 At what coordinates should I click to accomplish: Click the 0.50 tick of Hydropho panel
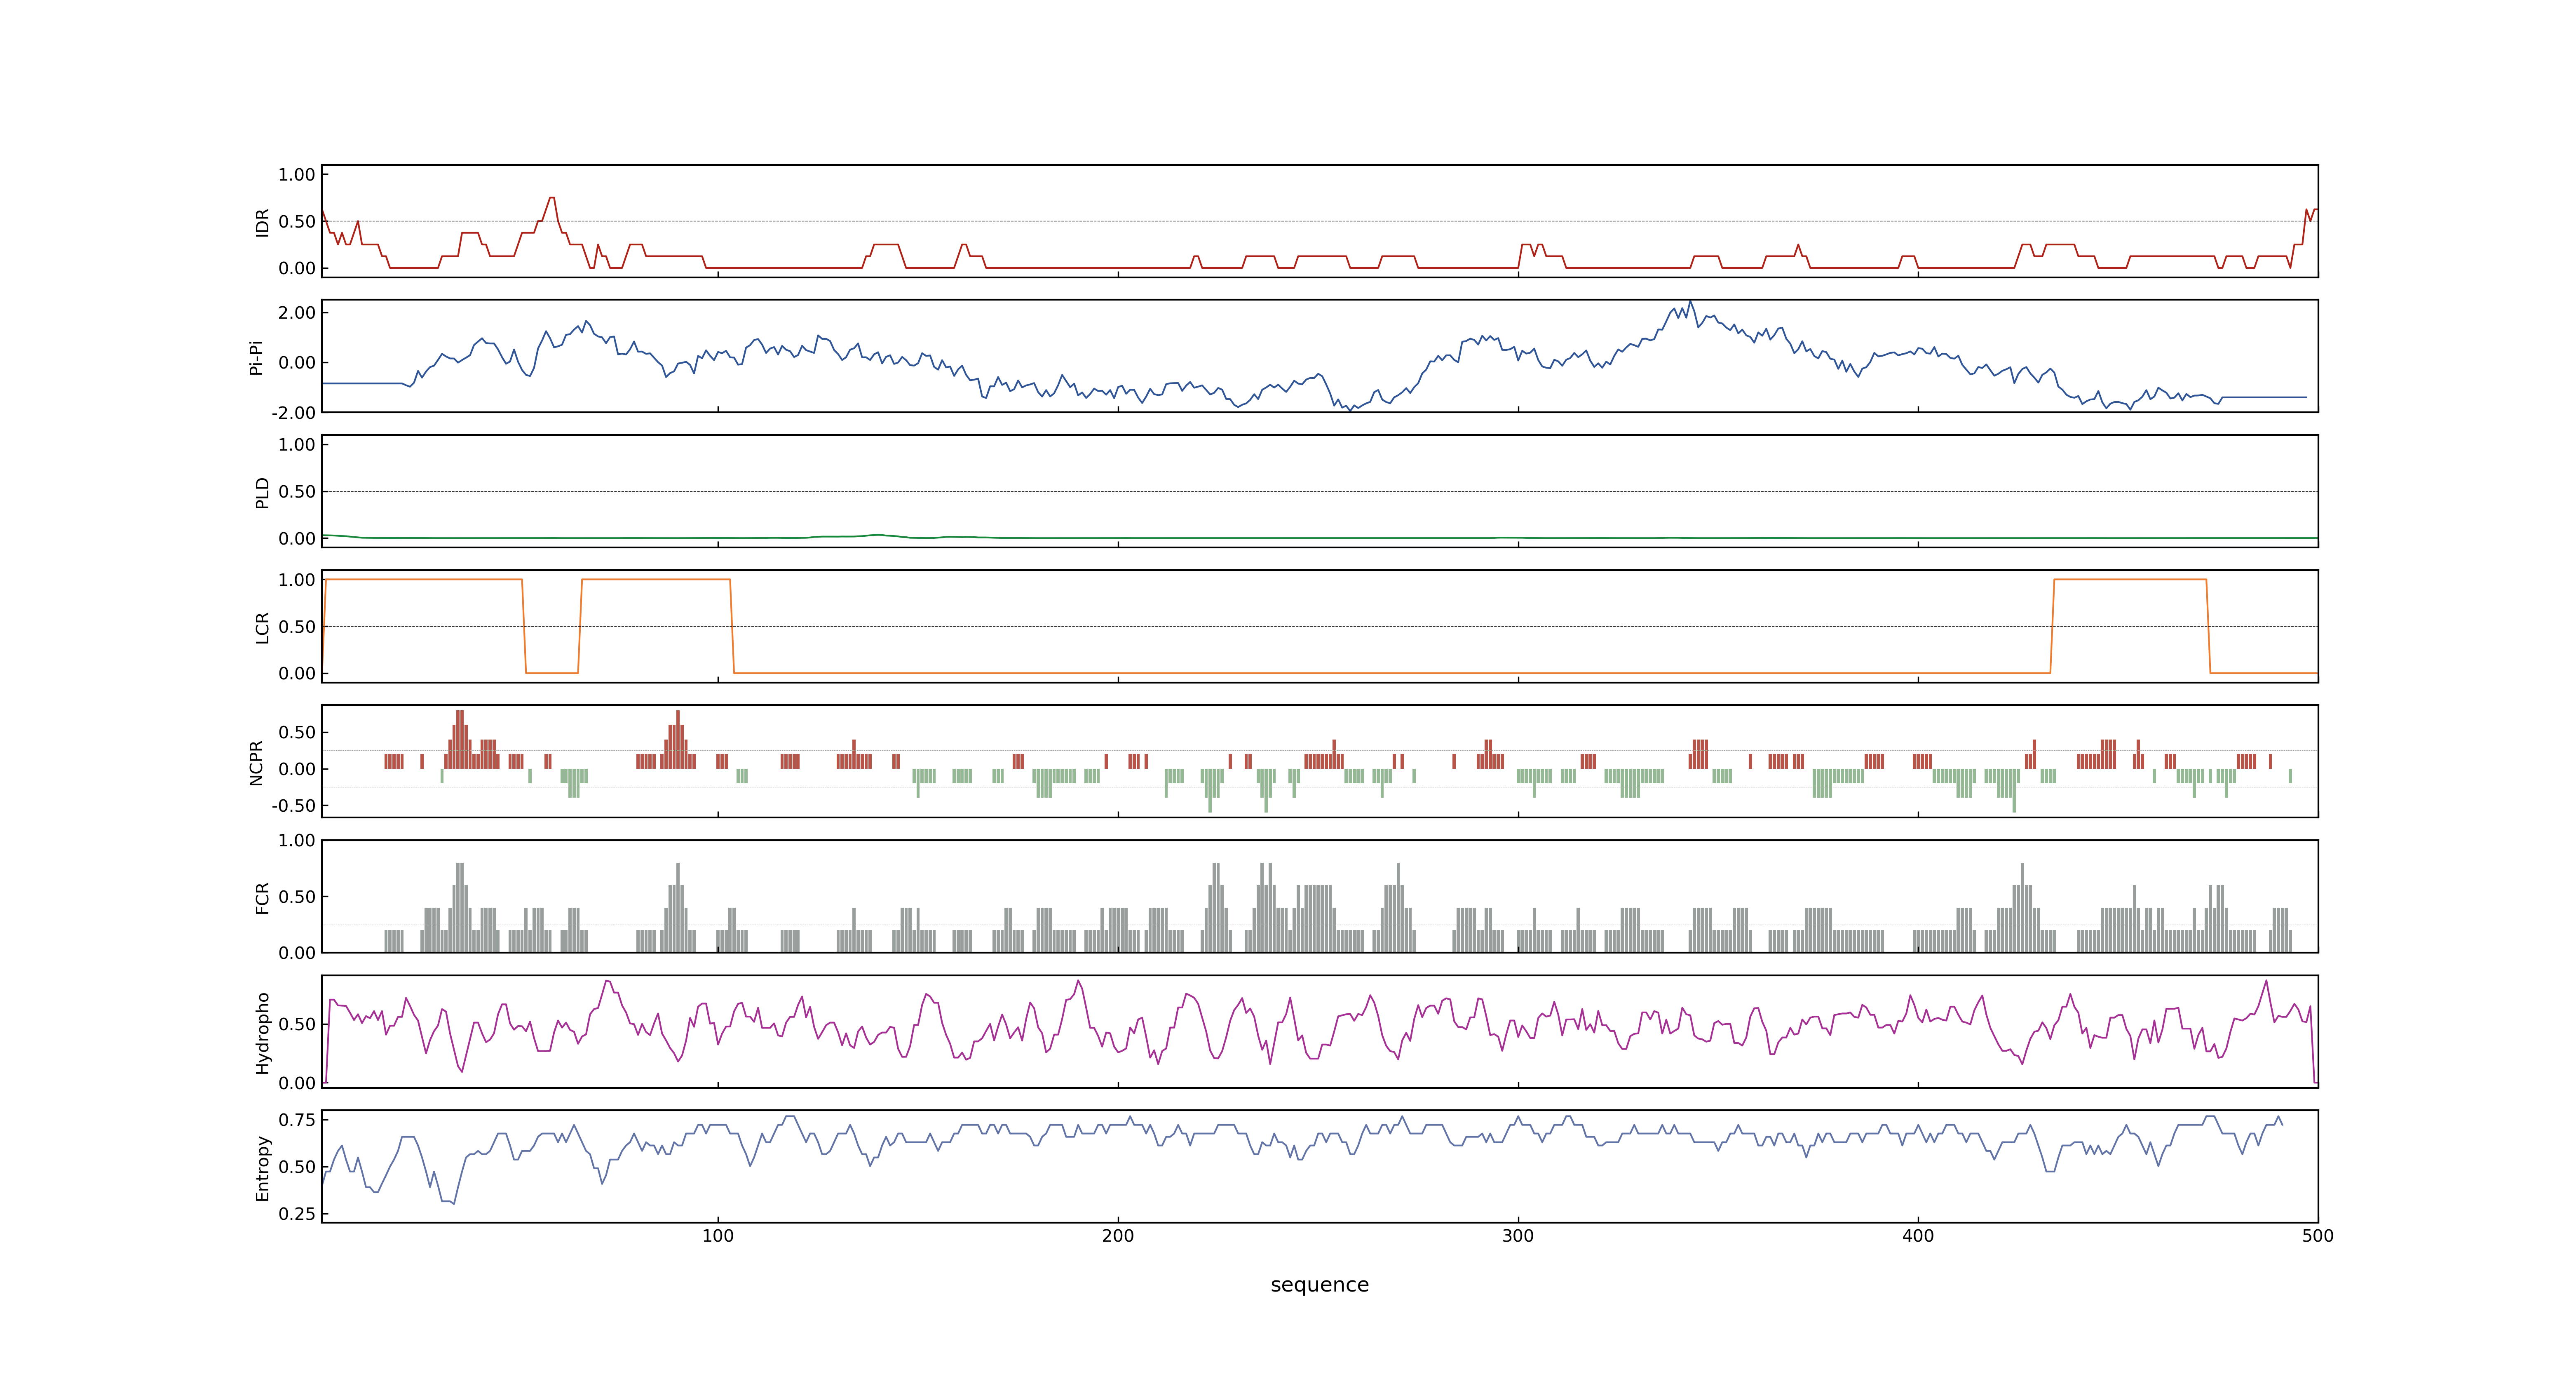tap(297, 1024)
